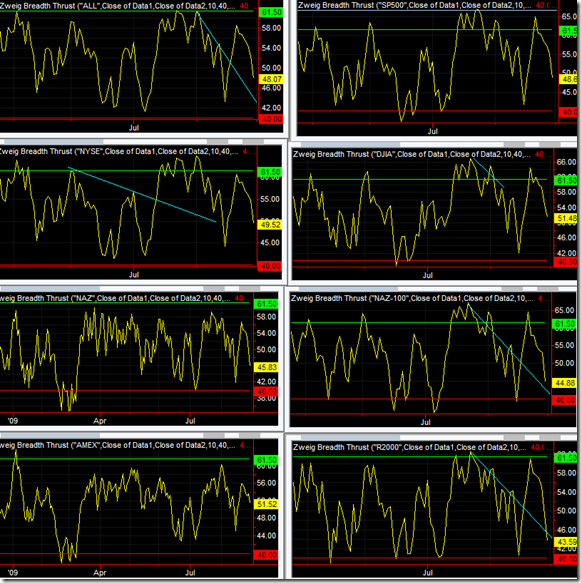
Task: Click the yellow 48.07 value label in ALL chart
Action: tap(271, 79)
